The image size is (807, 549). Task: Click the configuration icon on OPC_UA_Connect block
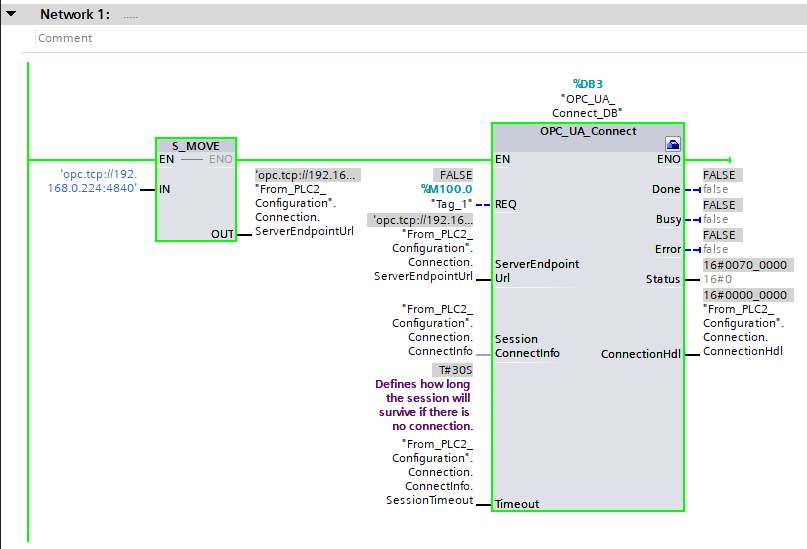[x=673, y=144]
